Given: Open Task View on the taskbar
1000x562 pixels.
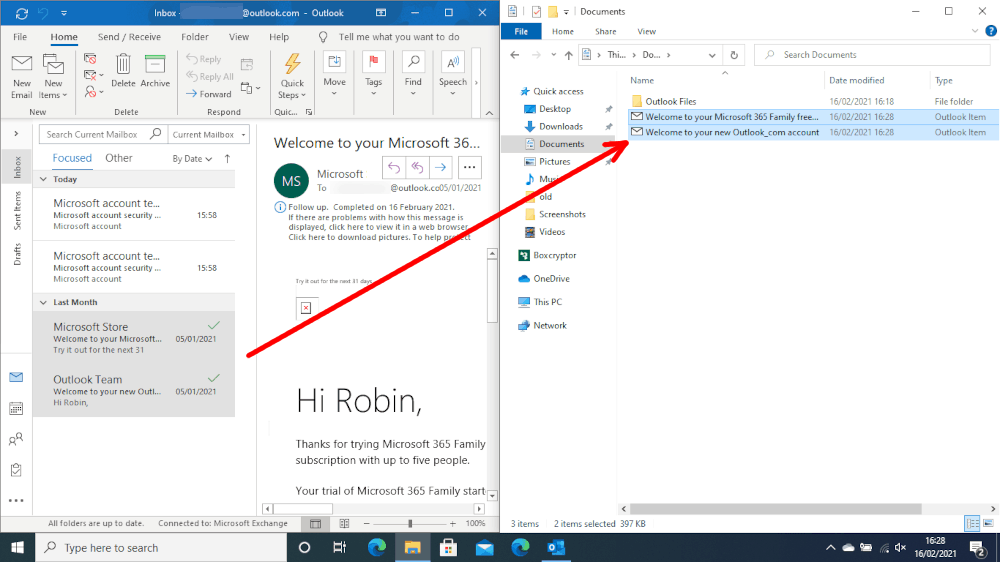Looking at the screenshot, I should click(x=339, y=547).
